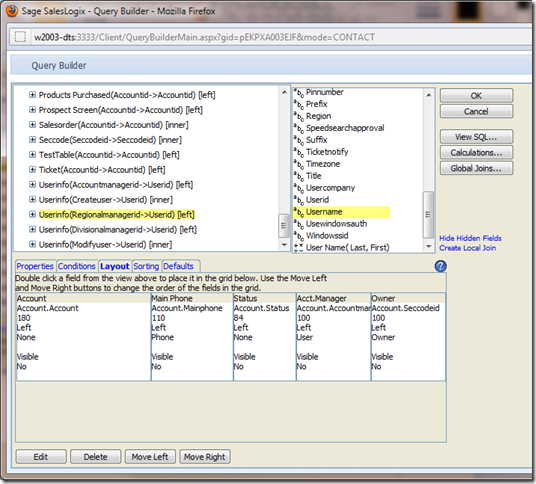
Task: Click field icon next to Pinnumber
Action: [299, 92]
